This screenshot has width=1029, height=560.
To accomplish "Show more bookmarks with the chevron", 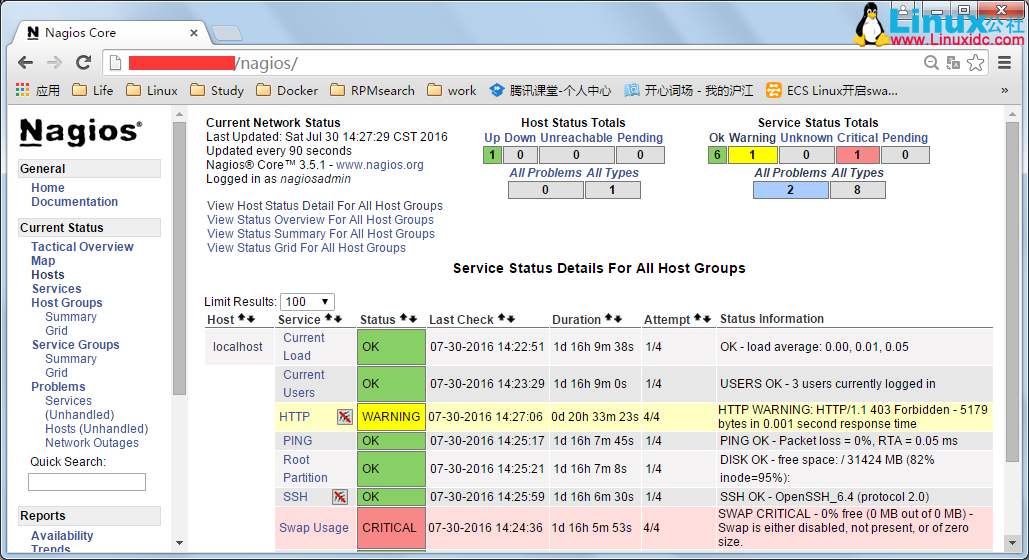I will 1005,91.
